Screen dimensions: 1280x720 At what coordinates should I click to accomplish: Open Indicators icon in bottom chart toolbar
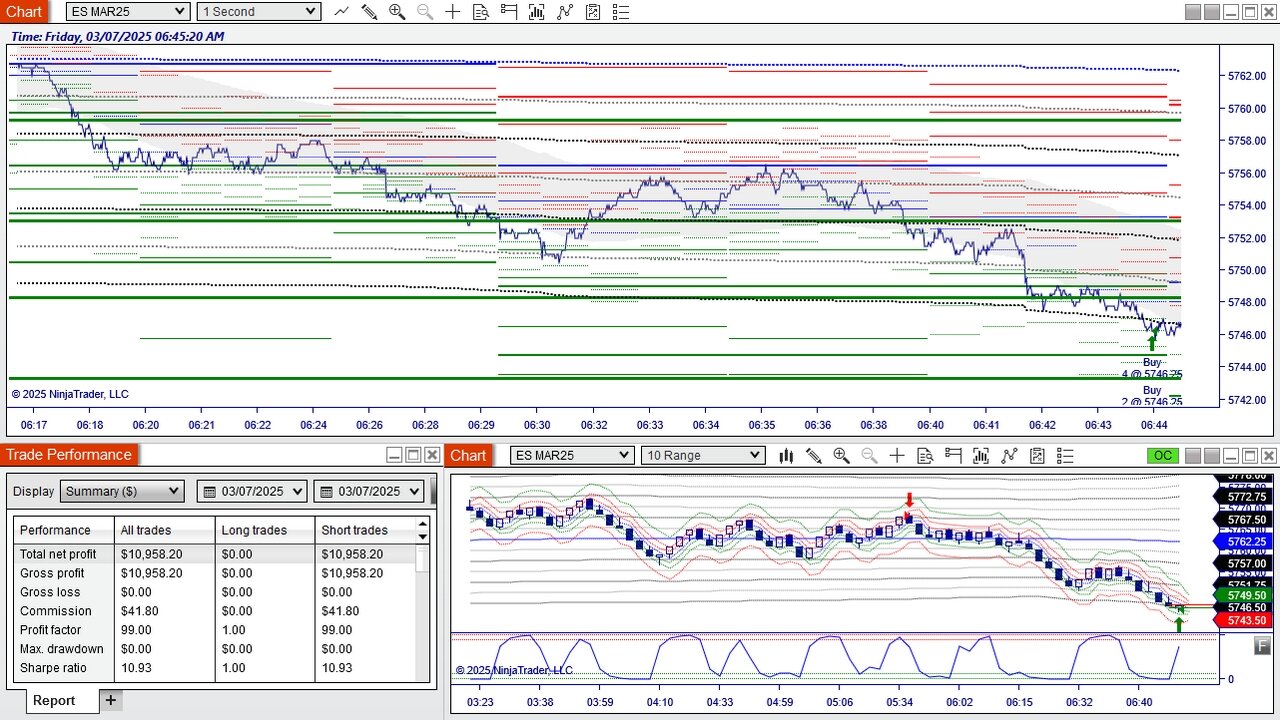[1009, 456]
